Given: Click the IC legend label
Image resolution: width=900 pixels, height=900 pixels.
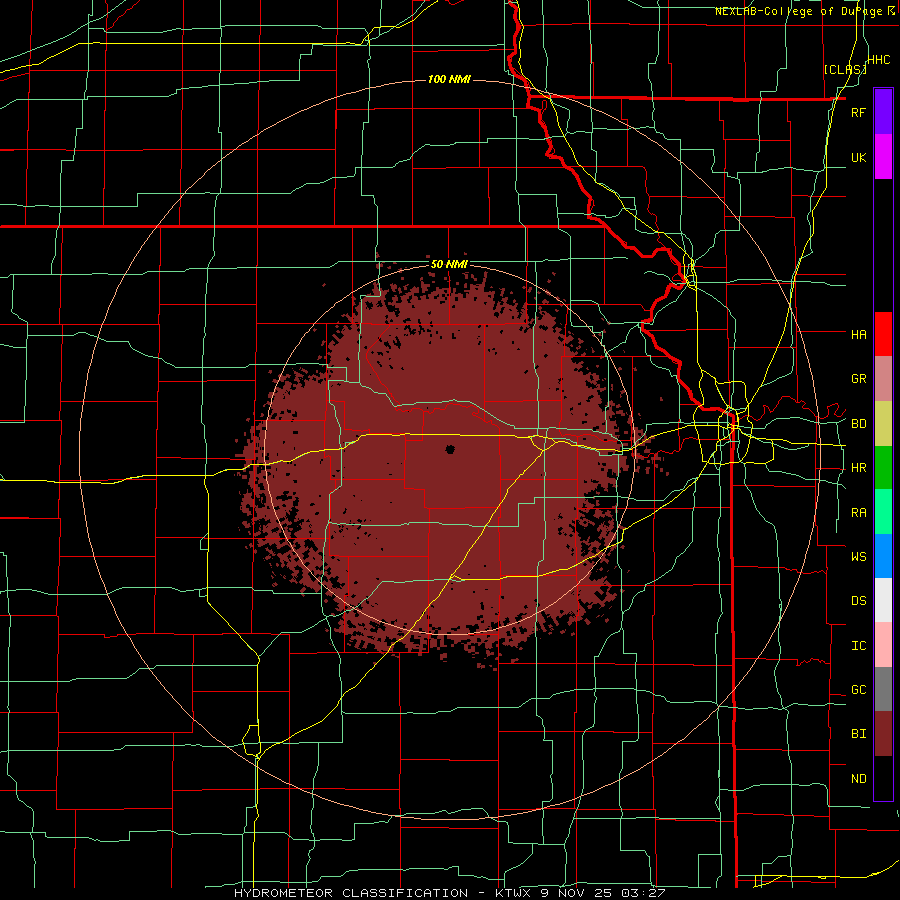Looking at the screenshot, I should pyautogui.click(x=859, y=646).
